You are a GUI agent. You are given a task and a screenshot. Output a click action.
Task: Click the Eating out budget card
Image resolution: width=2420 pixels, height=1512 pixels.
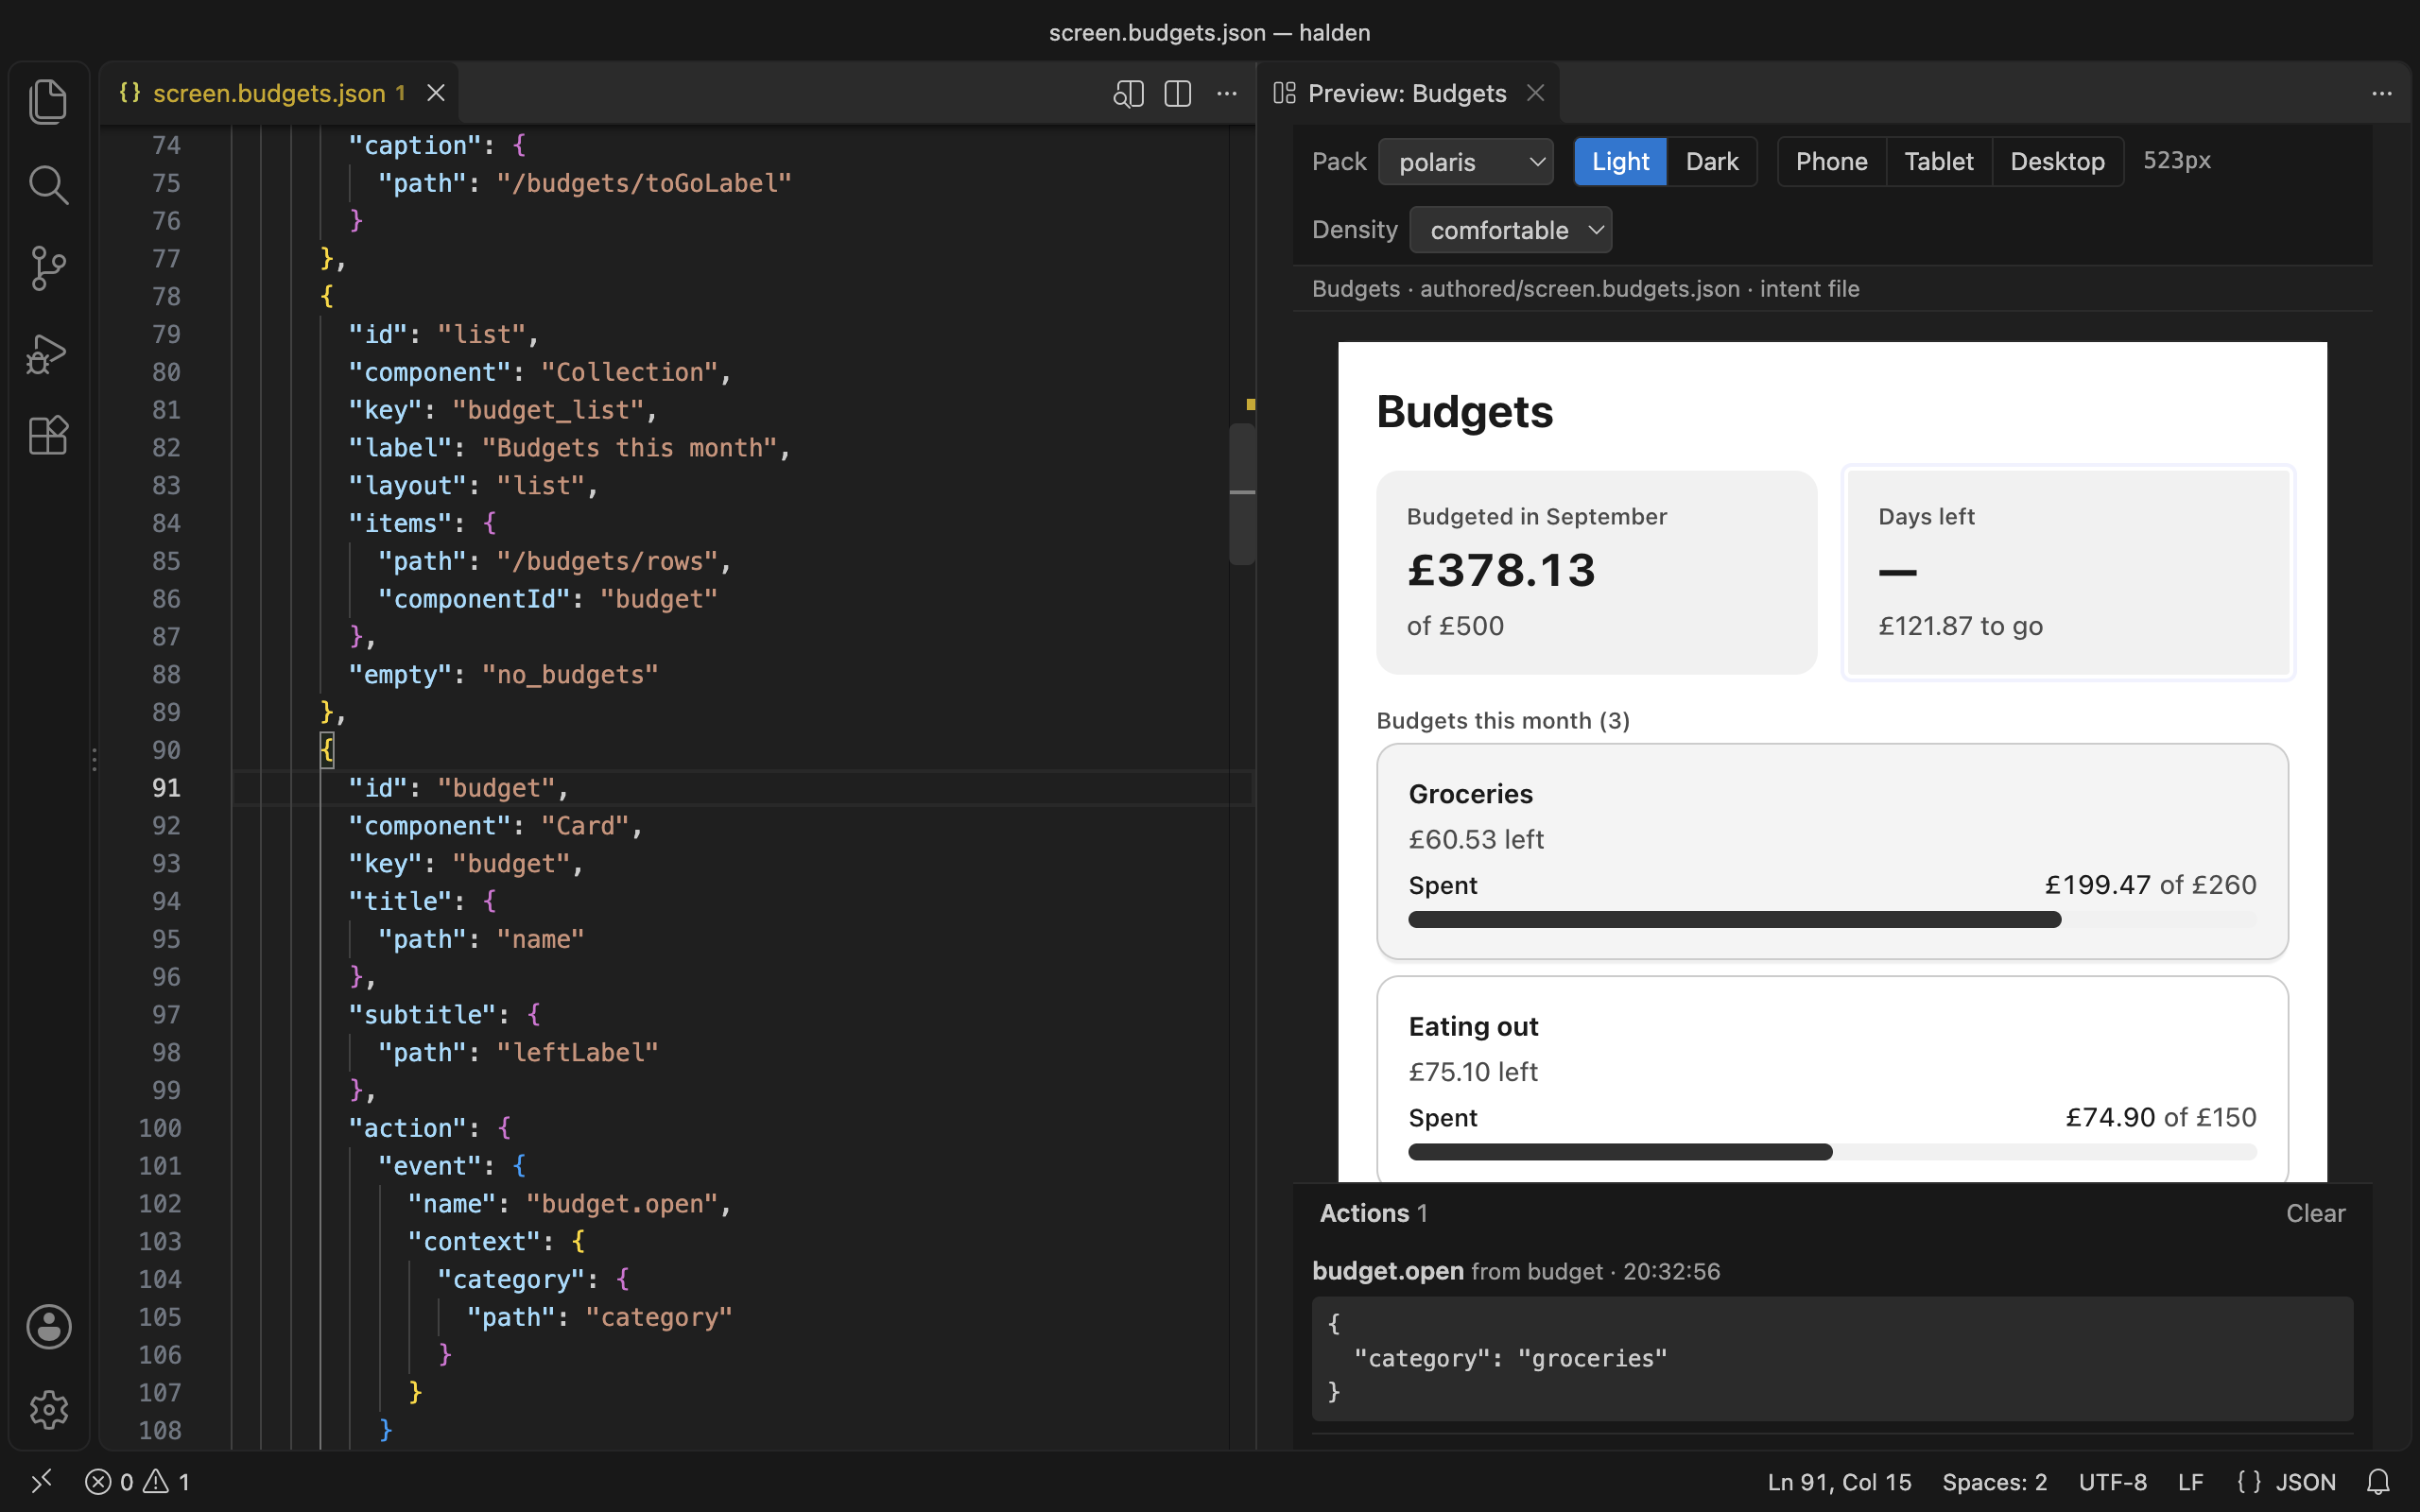pos(1832,1079)
